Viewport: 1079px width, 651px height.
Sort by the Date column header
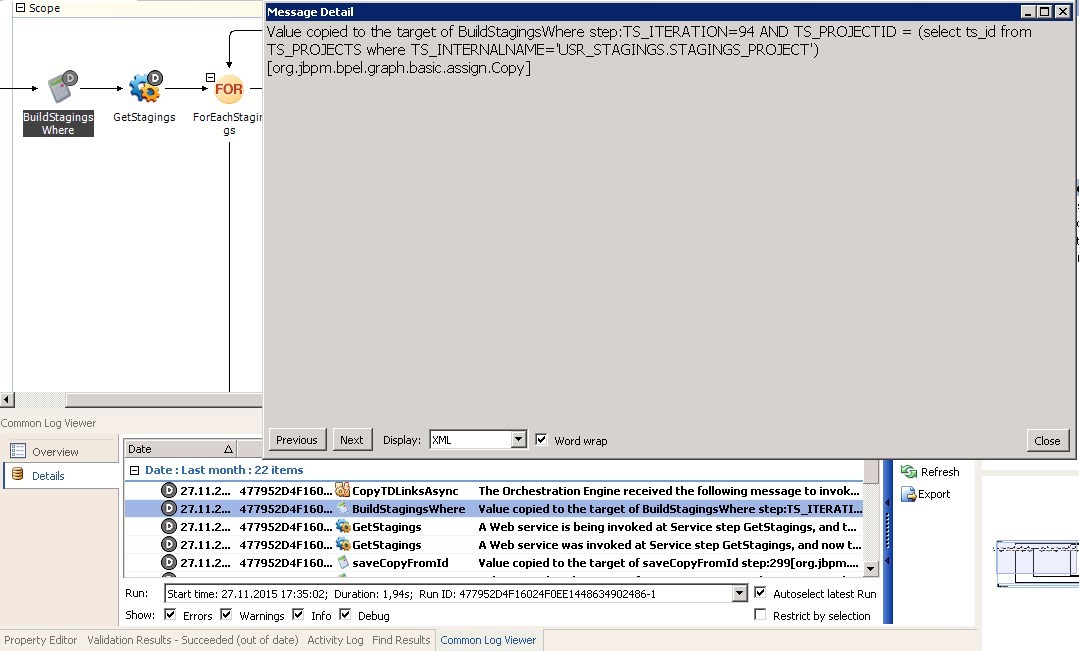180,449
